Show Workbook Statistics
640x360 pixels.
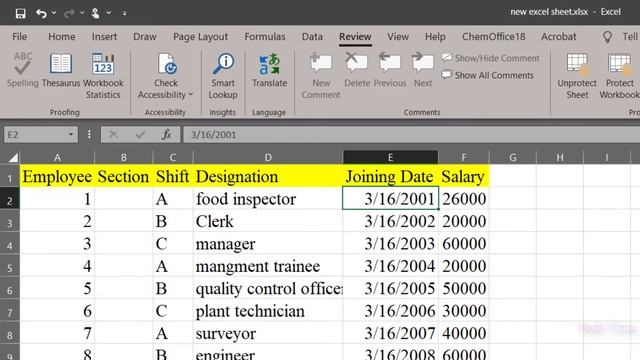coord(103,76)
